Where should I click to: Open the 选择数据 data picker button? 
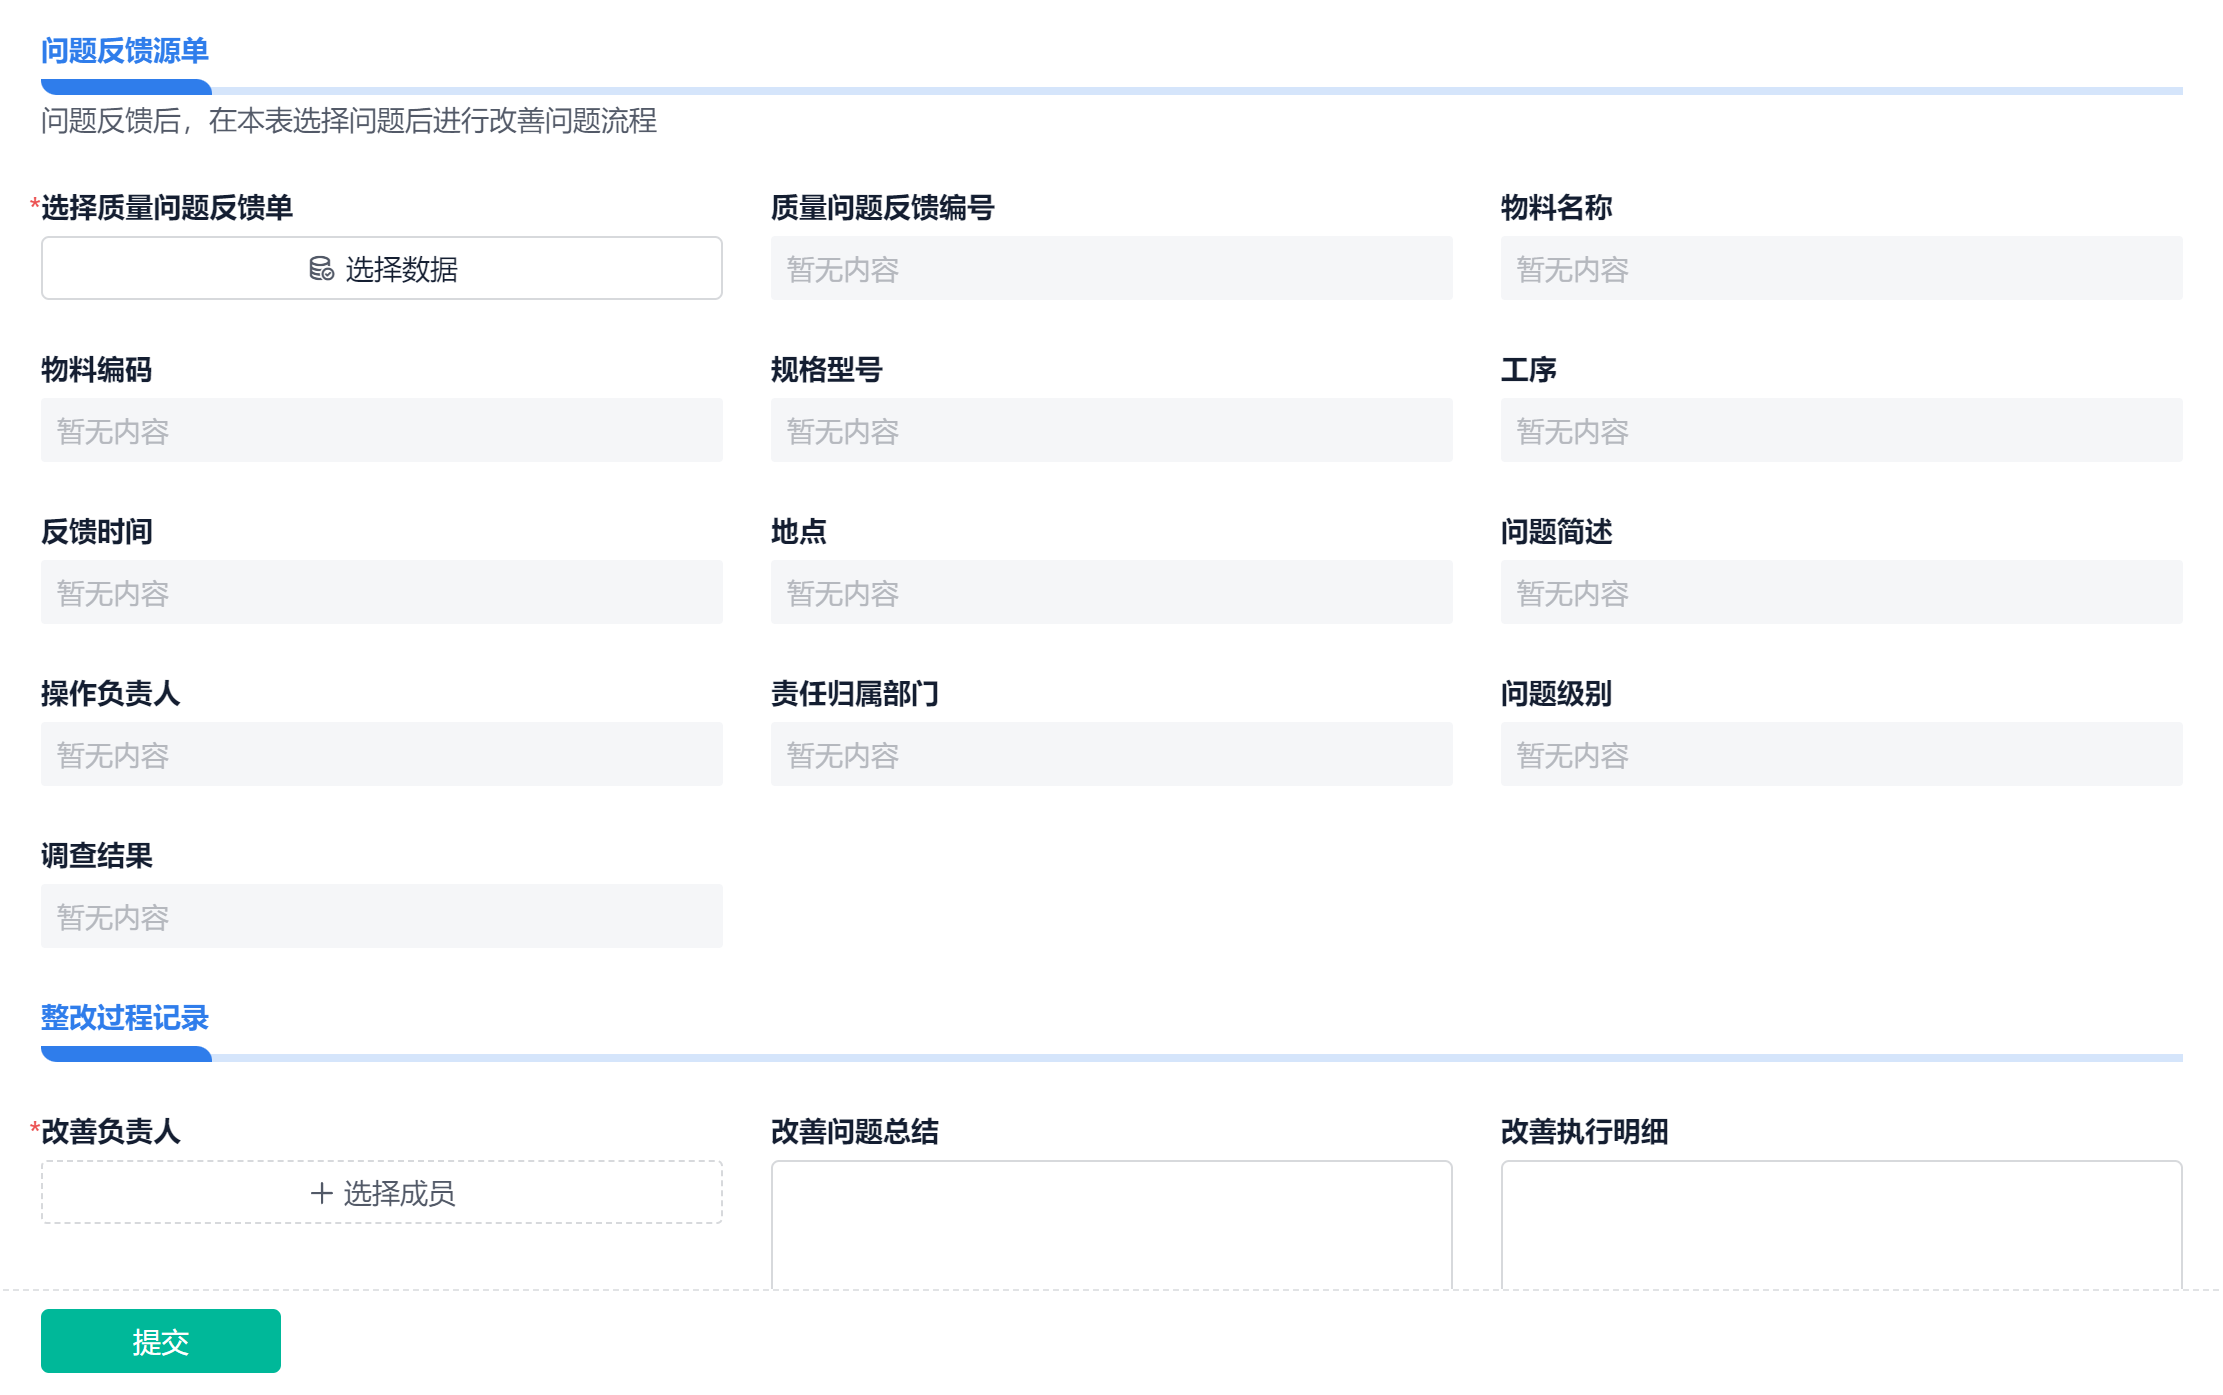pyautogui.click(x=382, y=268)
